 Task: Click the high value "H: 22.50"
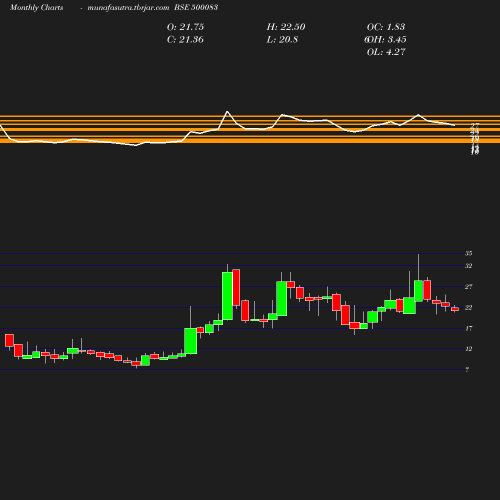coord(286,27)
